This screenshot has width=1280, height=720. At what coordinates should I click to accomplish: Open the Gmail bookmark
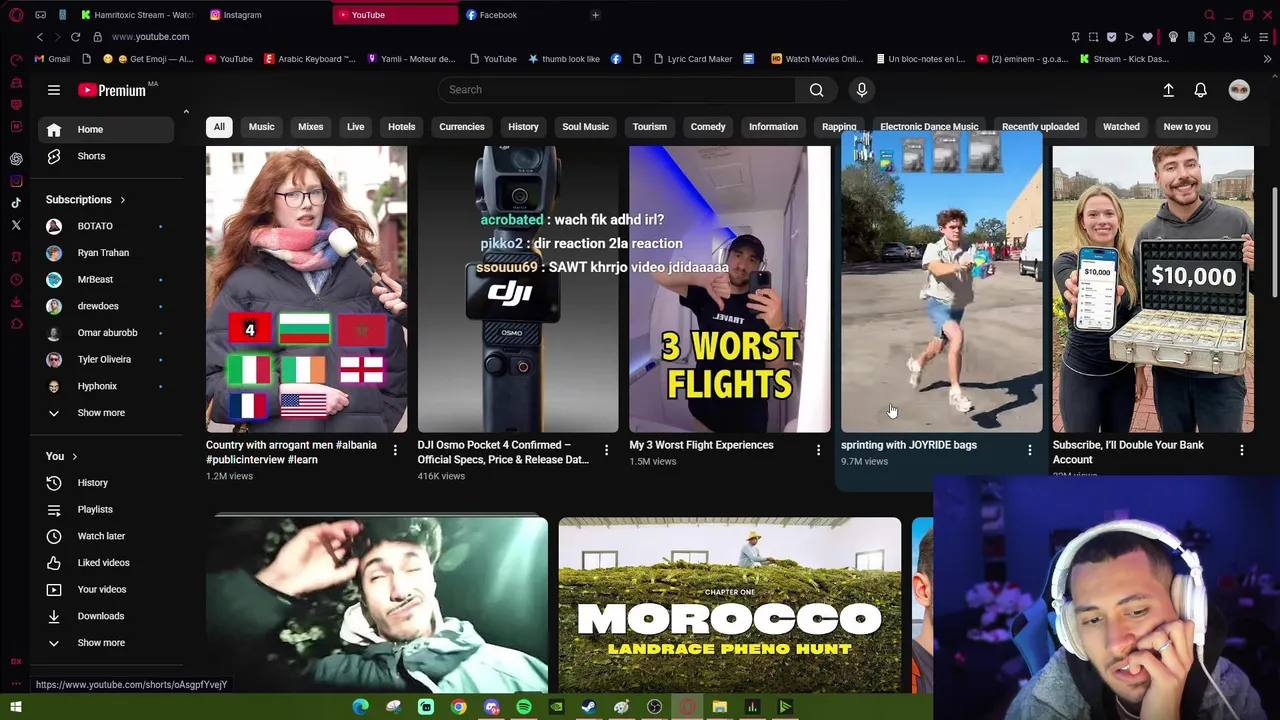pyautogui.click(x=52, y=59)
